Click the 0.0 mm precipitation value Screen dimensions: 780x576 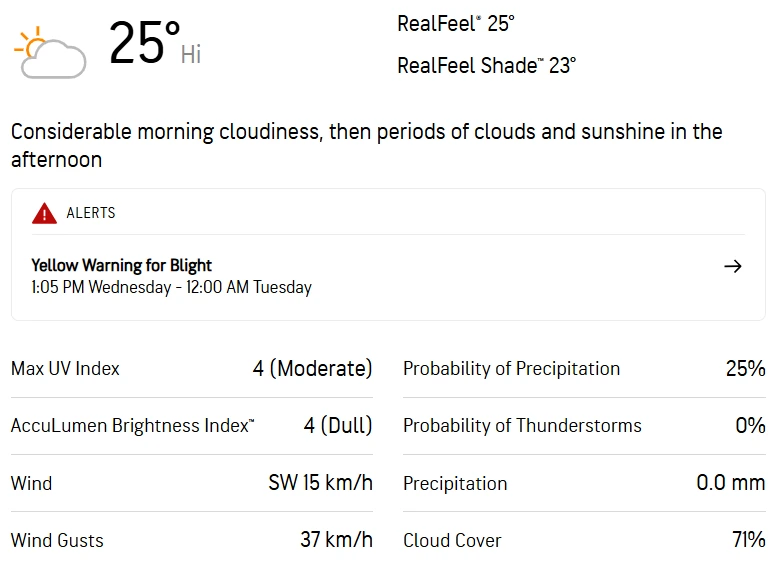730,483
